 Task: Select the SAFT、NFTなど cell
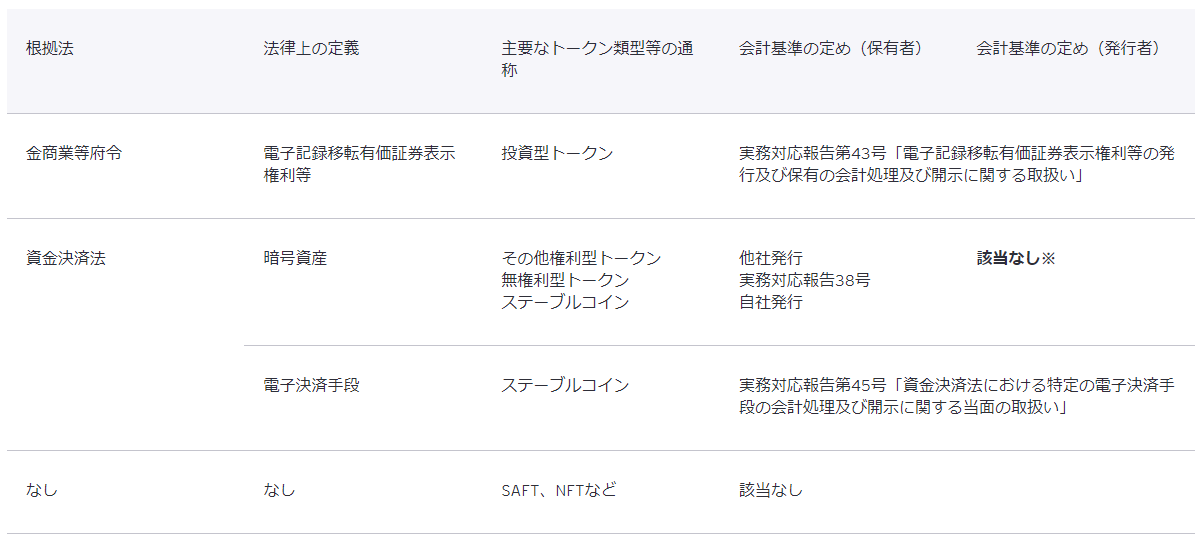pyautogui.click(x=559, y=491)
